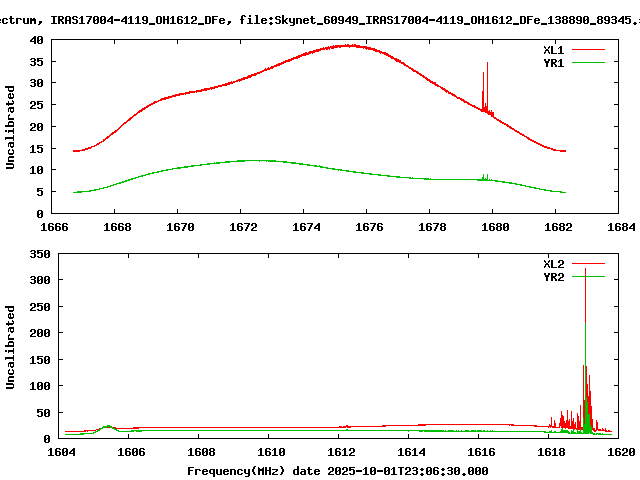The width and height of the screenshot is (640, 480).
Task: Click the upper plot's Uncalibrated axis label
Action: point(11,127)
